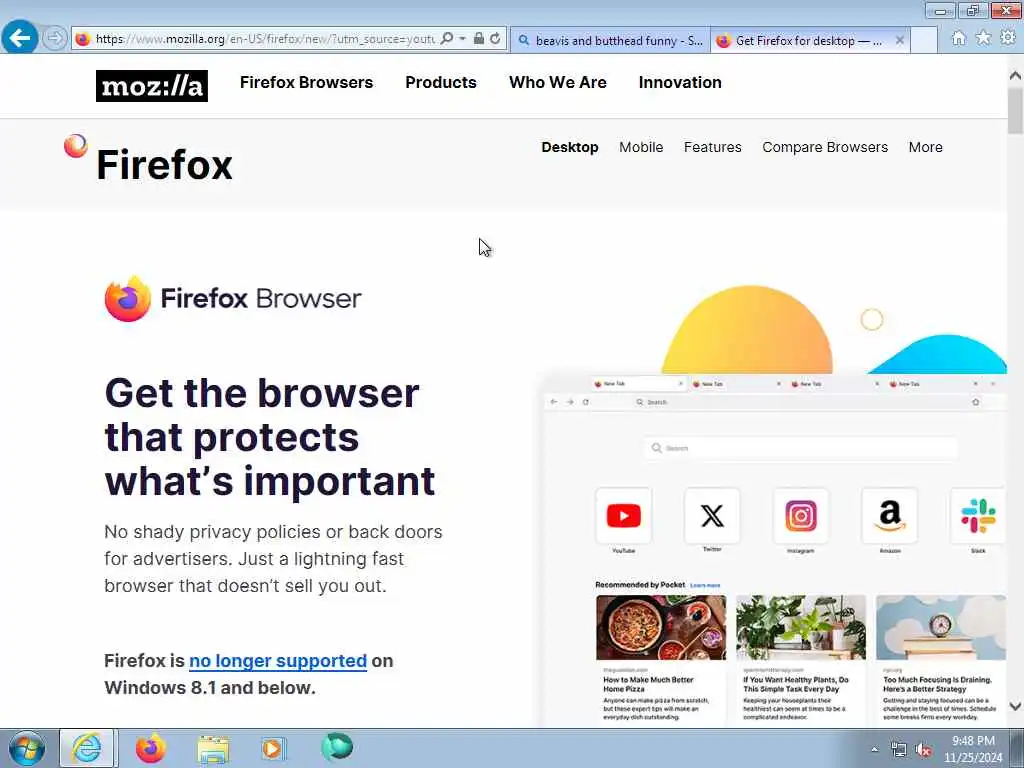
Task: Click the YouTube tile in browser preview
Action: [x=623, y=516]
